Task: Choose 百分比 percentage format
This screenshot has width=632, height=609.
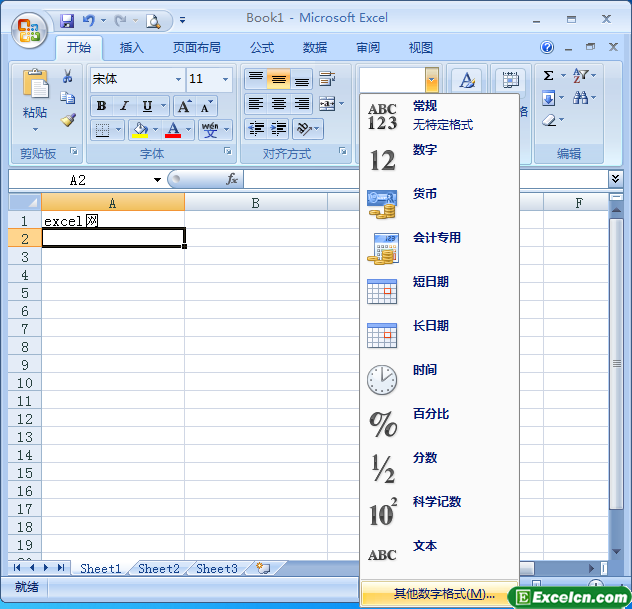Action: click(439, 424)
